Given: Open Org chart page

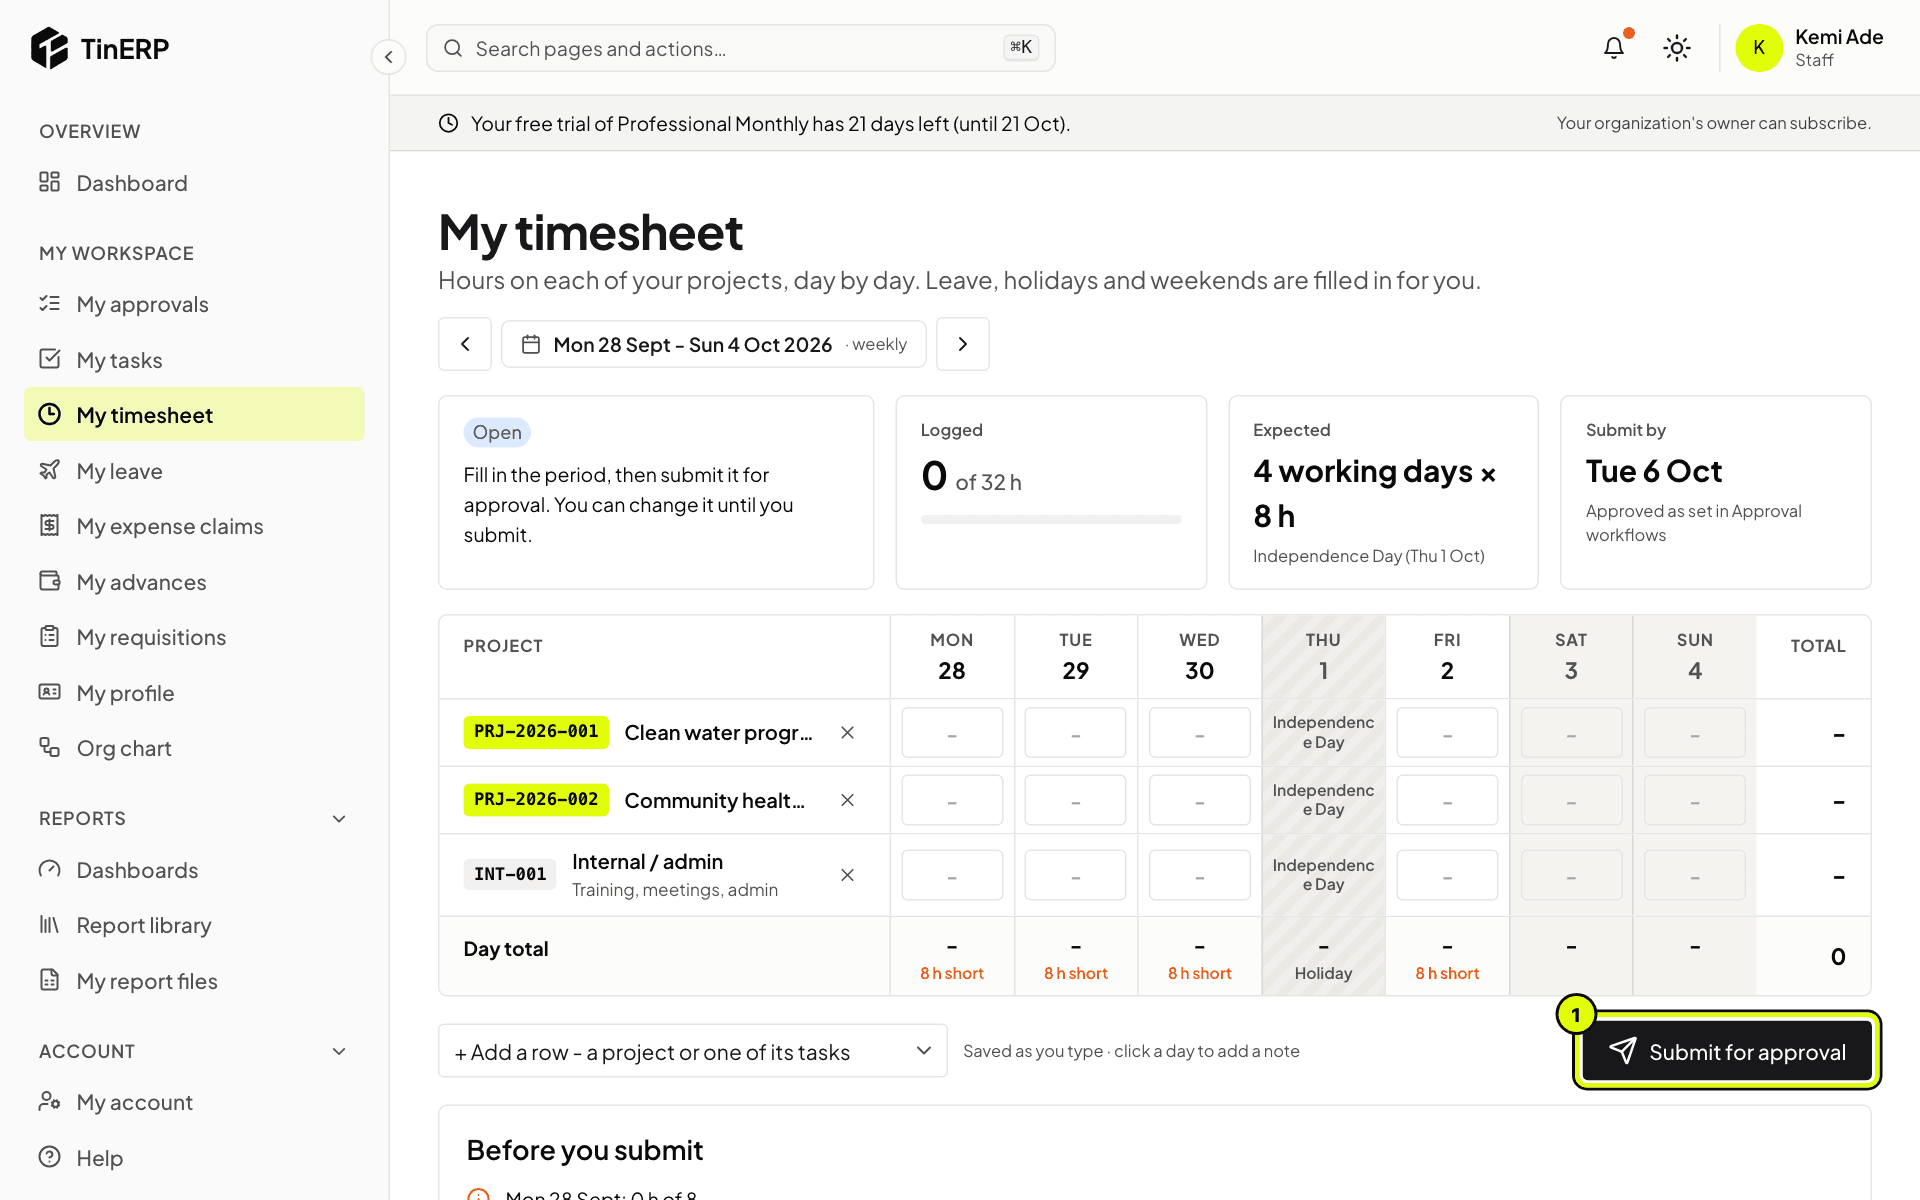Looking at the screenshot, I should [x=194, y=748].
